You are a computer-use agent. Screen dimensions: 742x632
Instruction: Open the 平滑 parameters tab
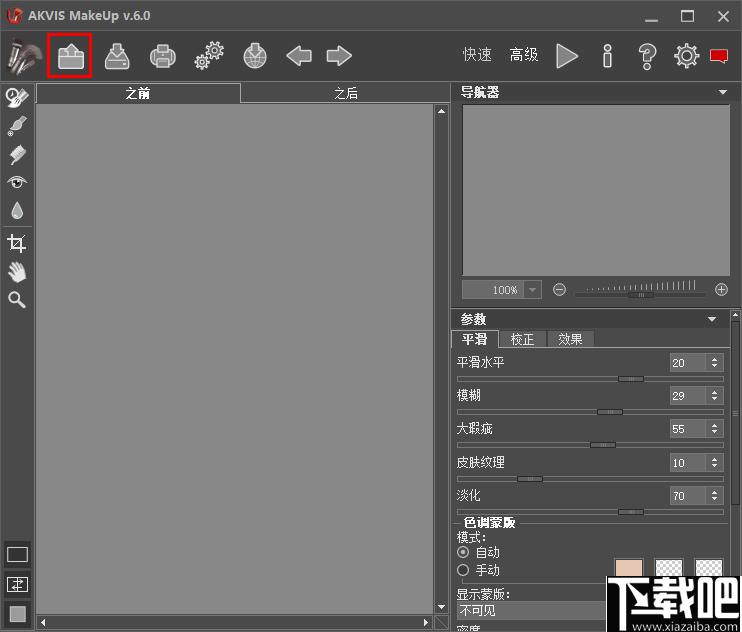pos(475,339)
